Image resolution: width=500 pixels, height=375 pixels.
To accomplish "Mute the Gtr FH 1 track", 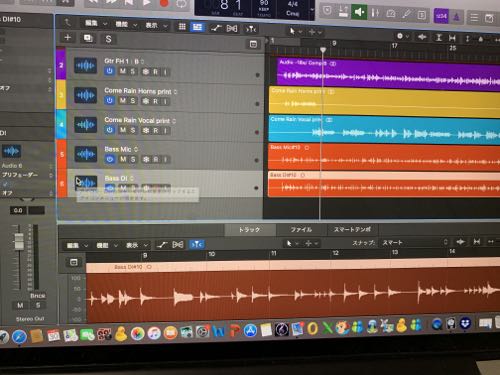I will click(123, 71).
